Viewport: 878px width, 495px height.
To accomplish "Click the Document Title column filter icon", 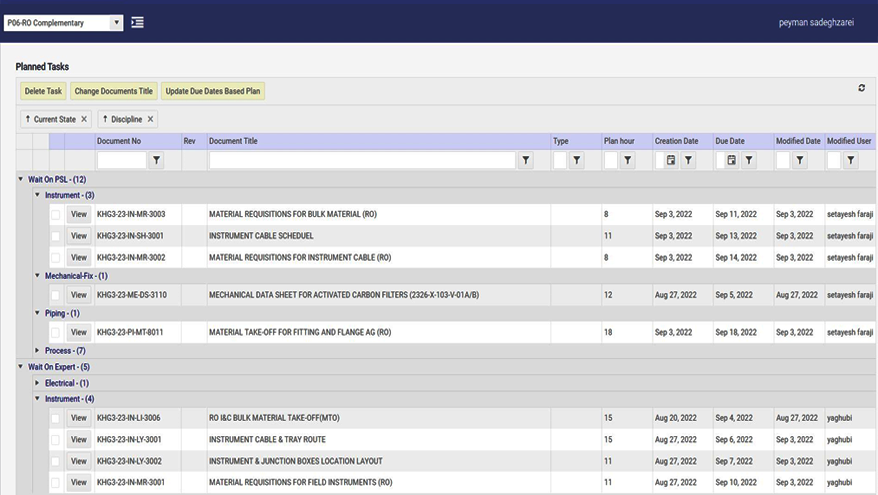I will 526,160.
